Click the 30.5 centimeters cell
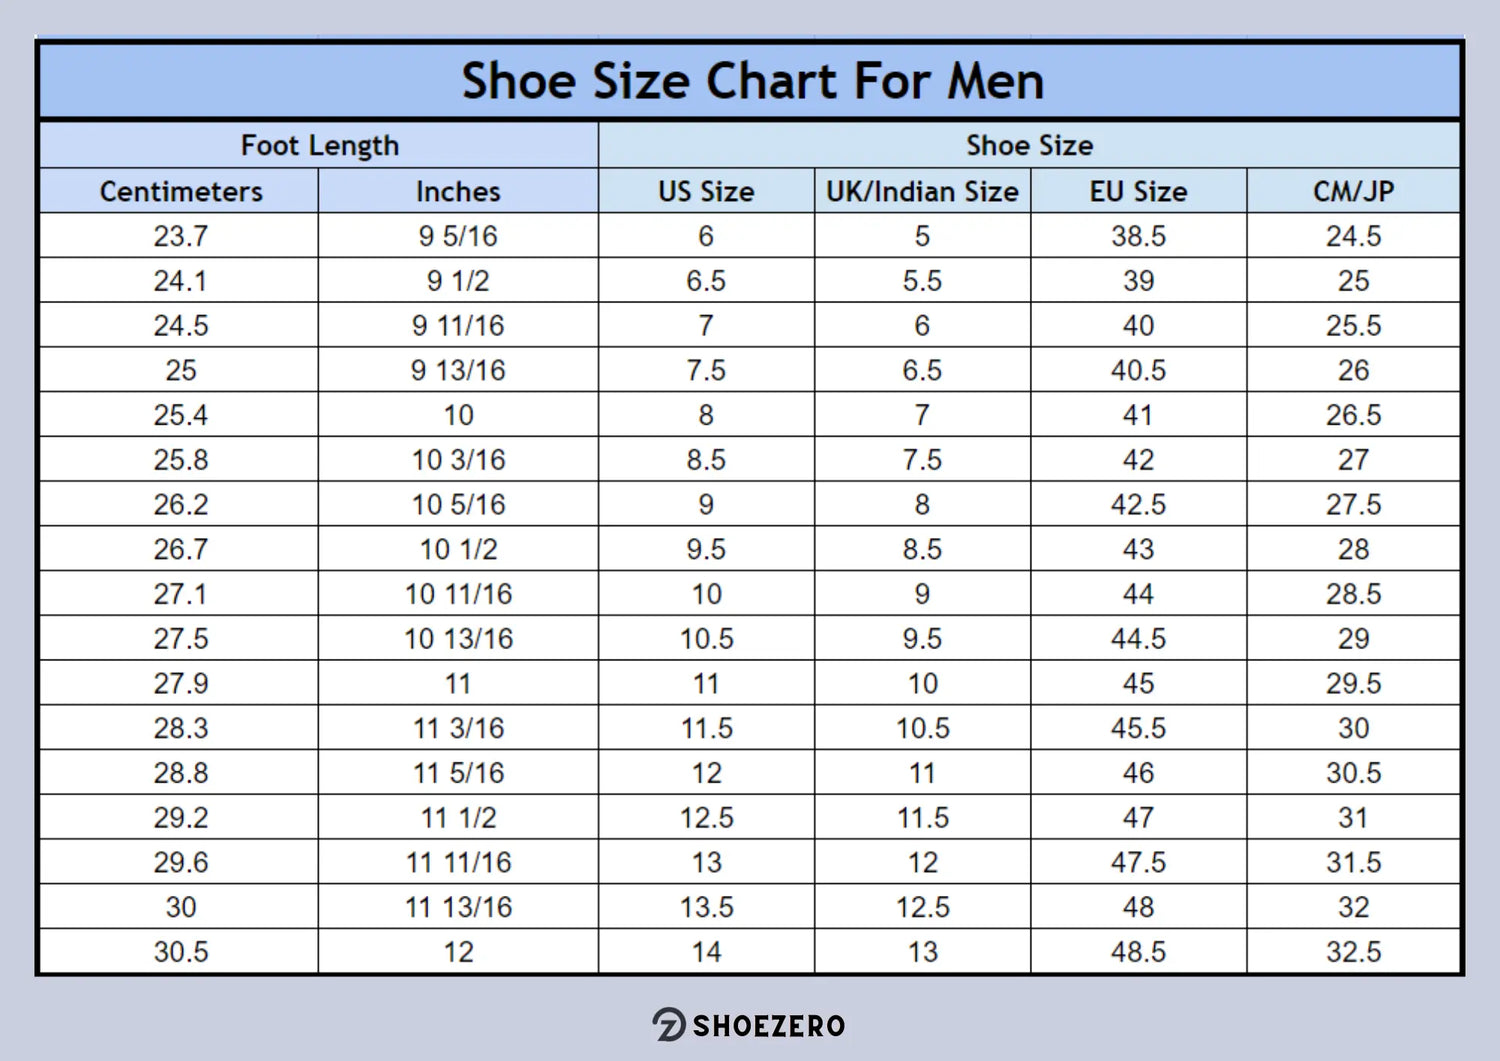This screenshot has height=1061, width=1500. click(181, 952)
